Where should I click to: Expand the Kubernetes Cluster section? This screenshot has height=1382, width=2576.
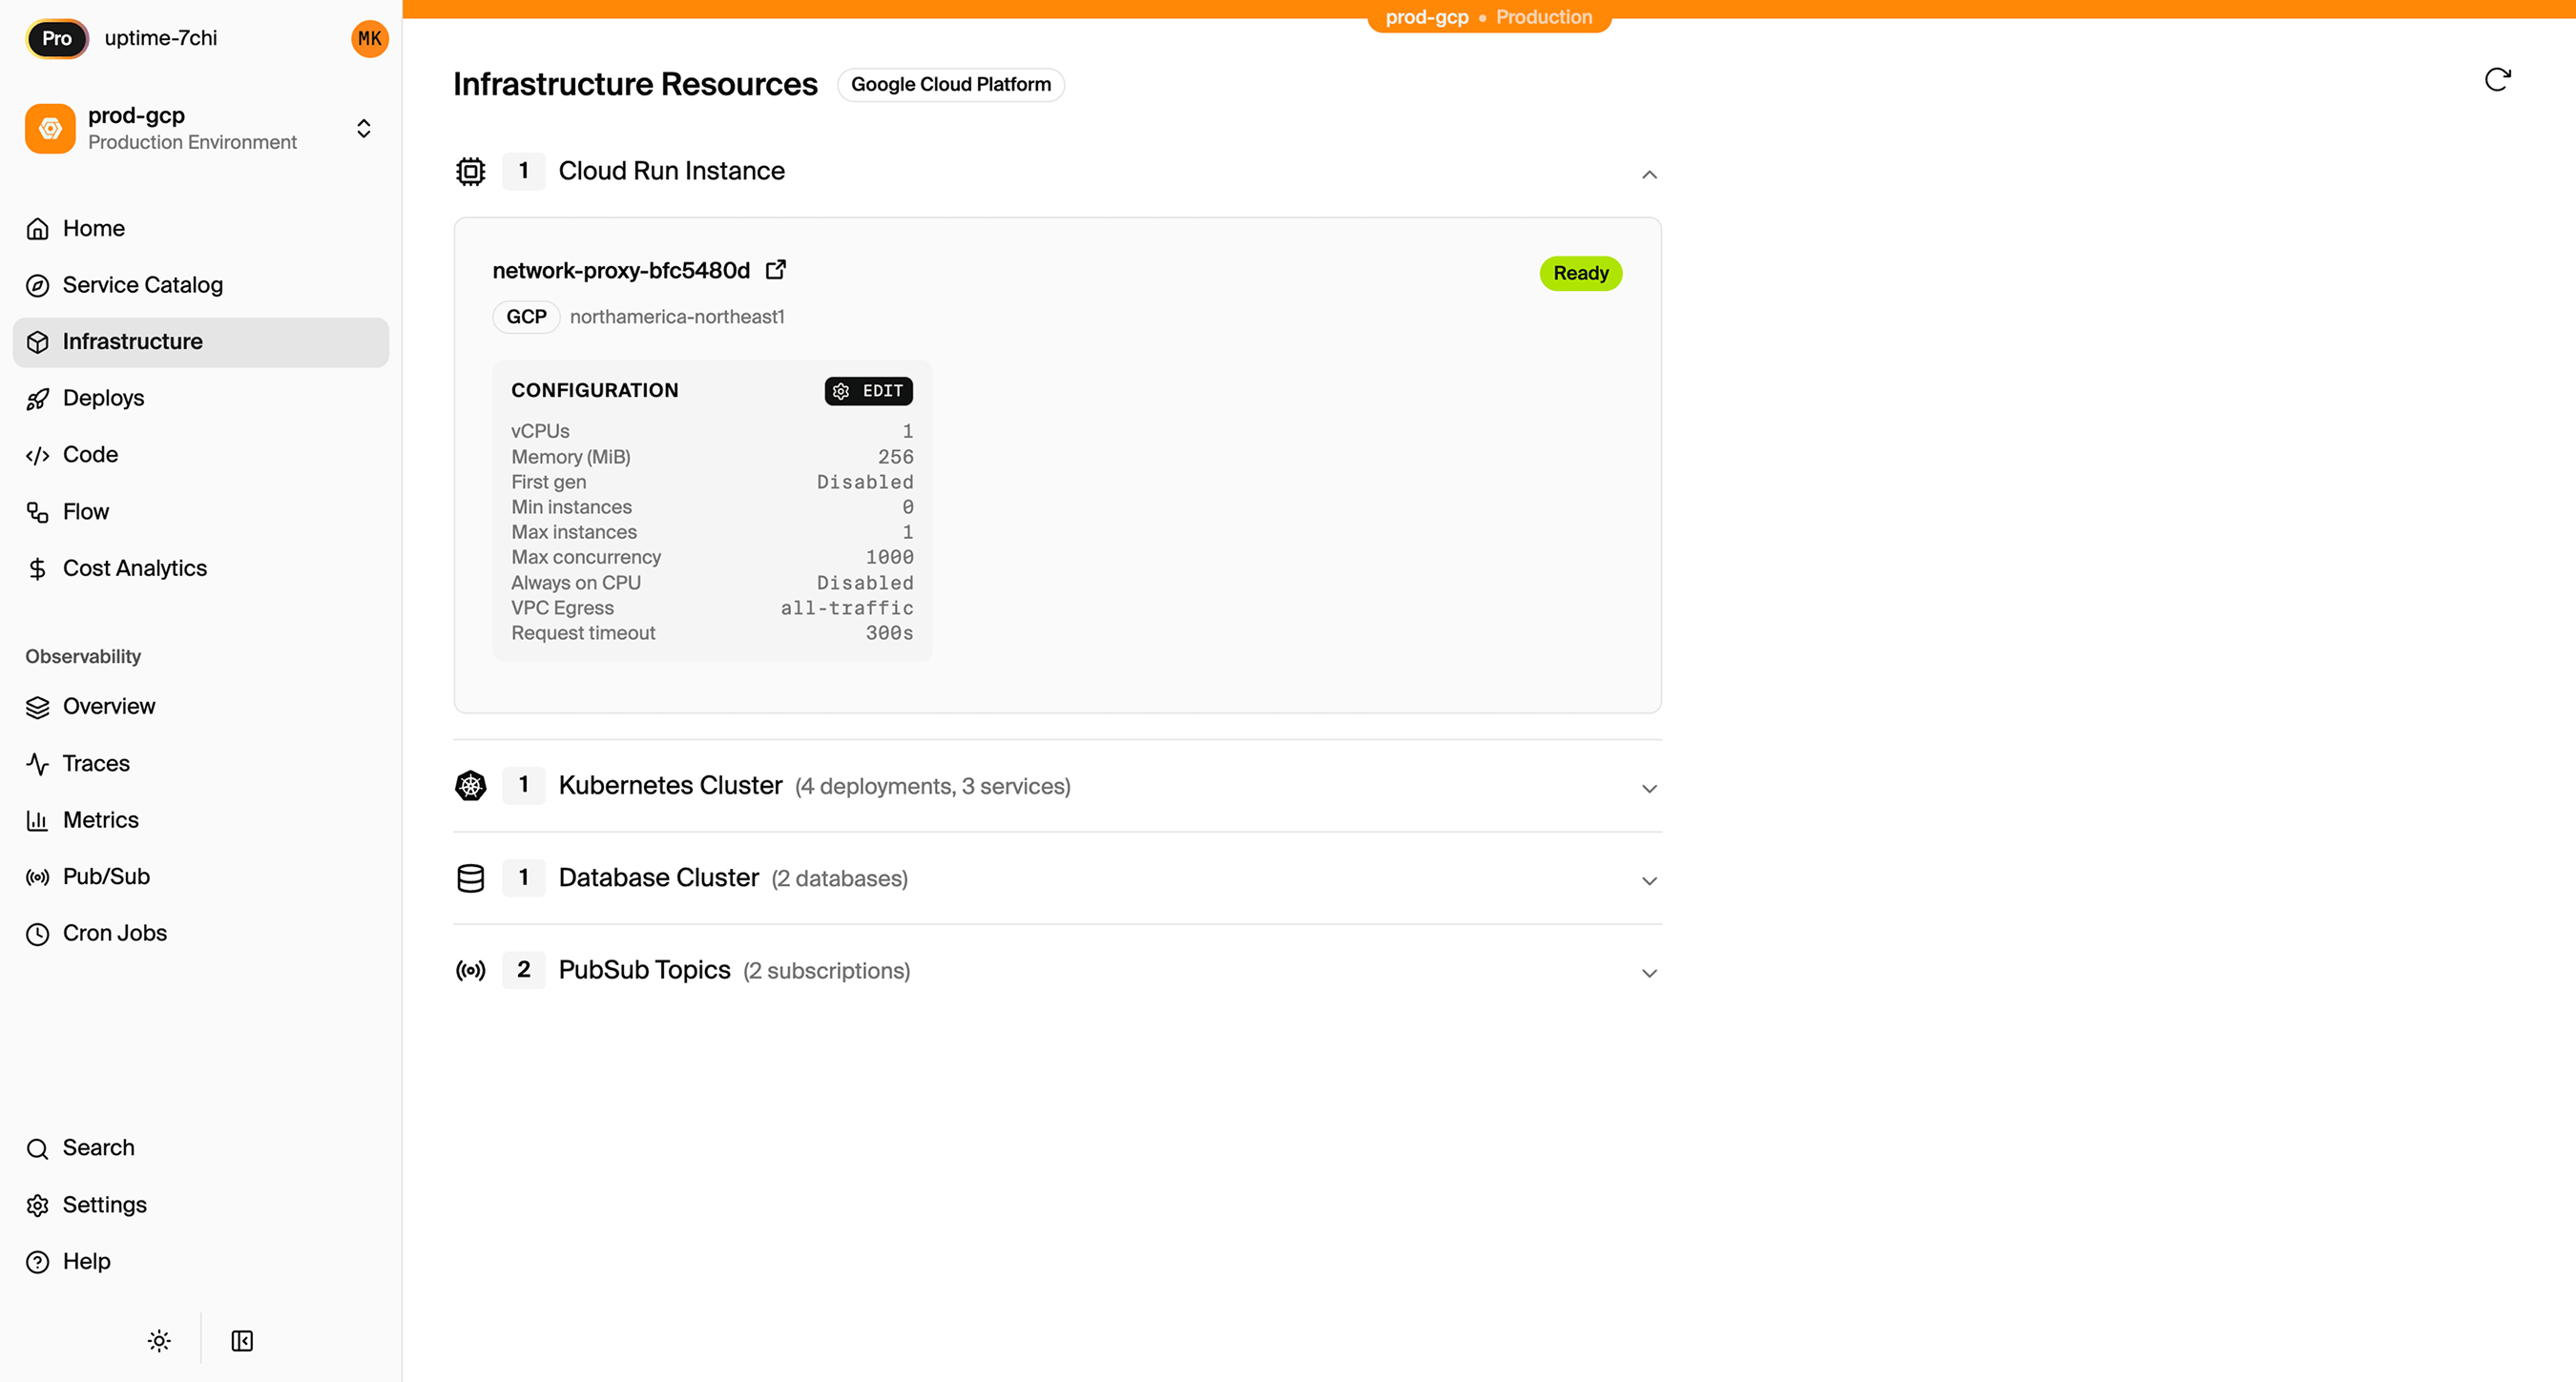[x=1649, y=788]
